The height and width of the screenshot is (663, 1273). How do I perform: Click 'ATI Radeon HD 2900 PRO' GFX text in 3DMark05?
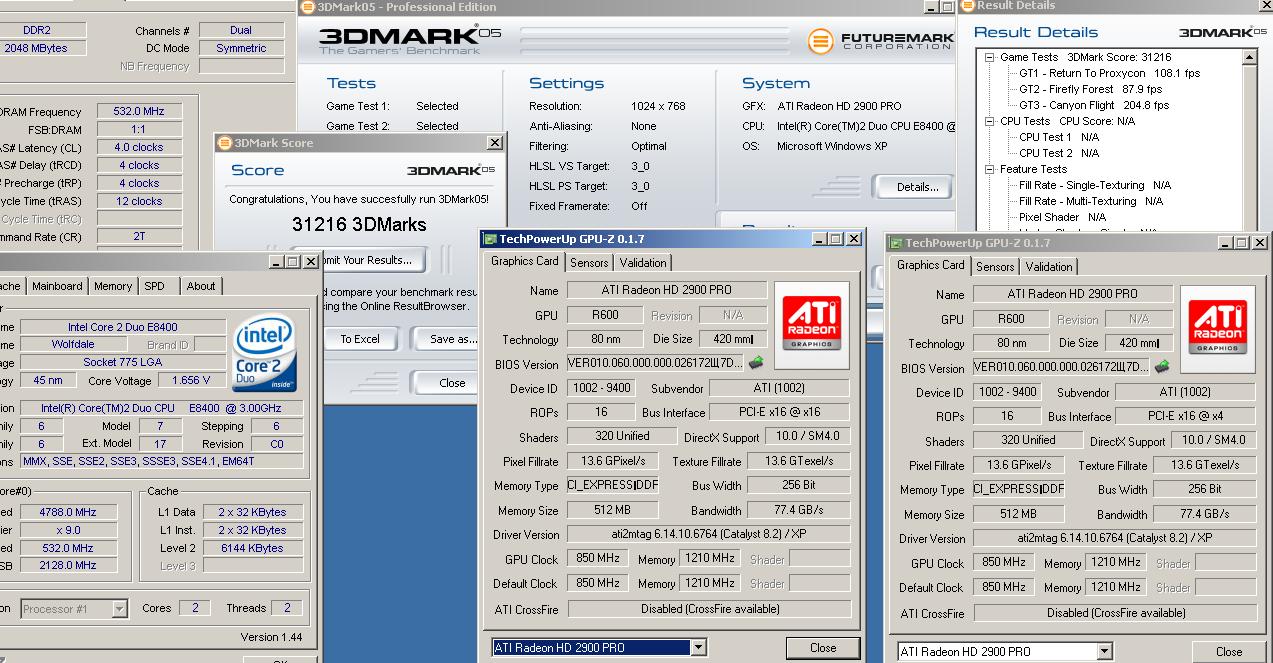839,106
